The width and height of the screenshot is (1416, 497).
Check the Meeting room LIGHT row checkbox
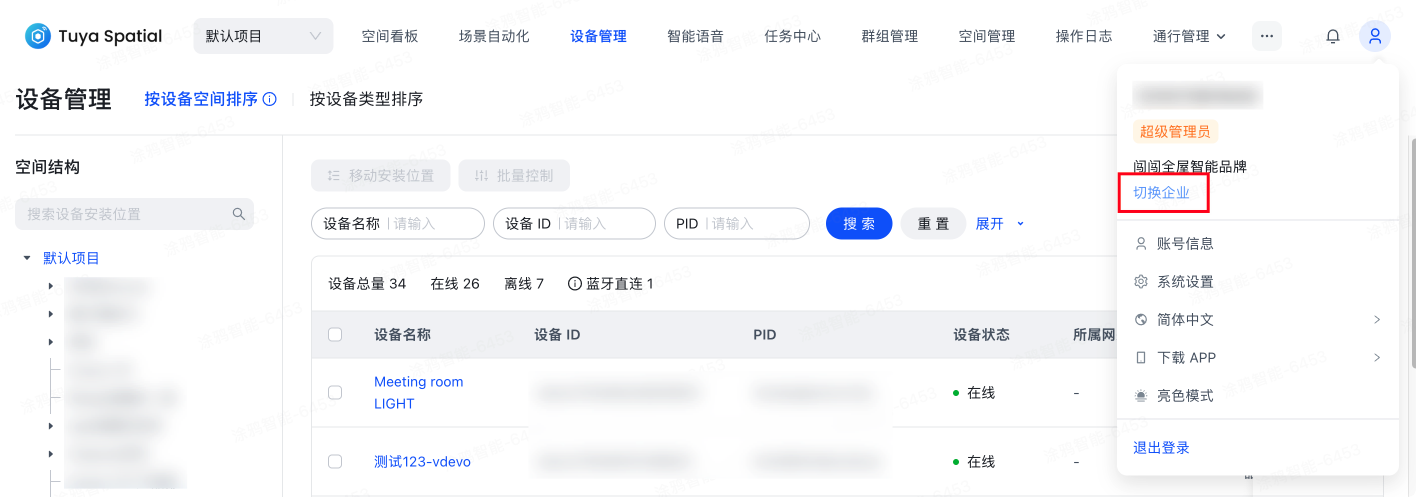point(335,393)
